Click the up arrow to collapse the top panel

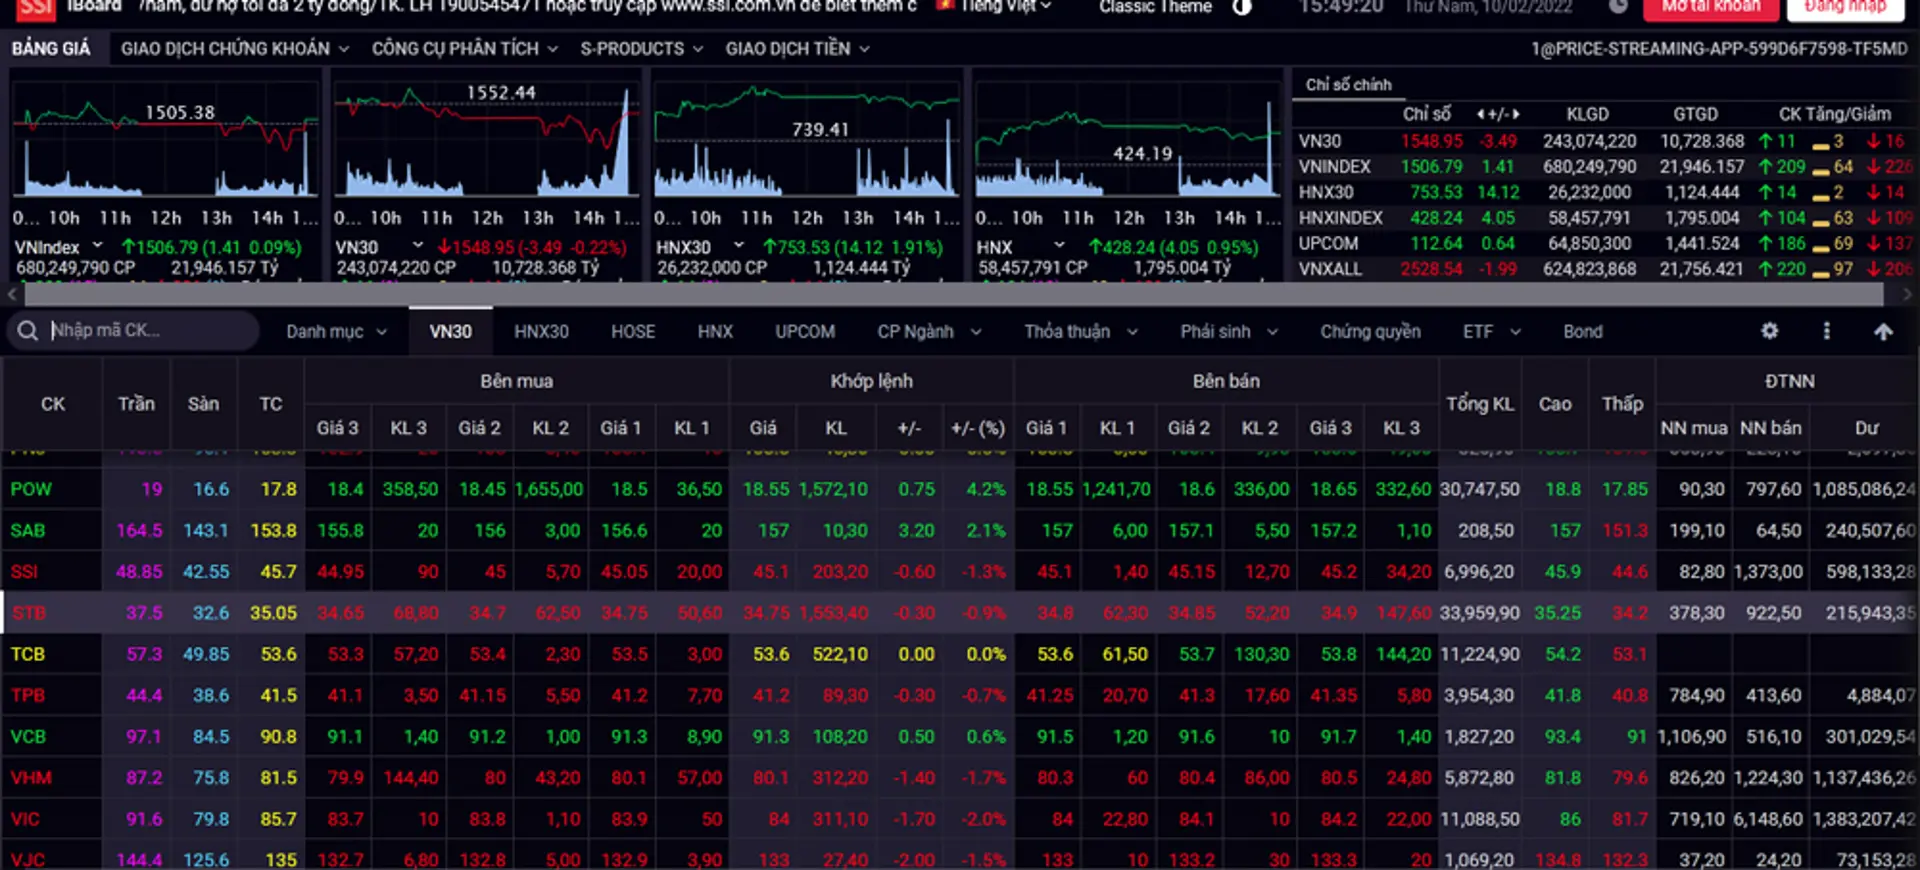1883,331
